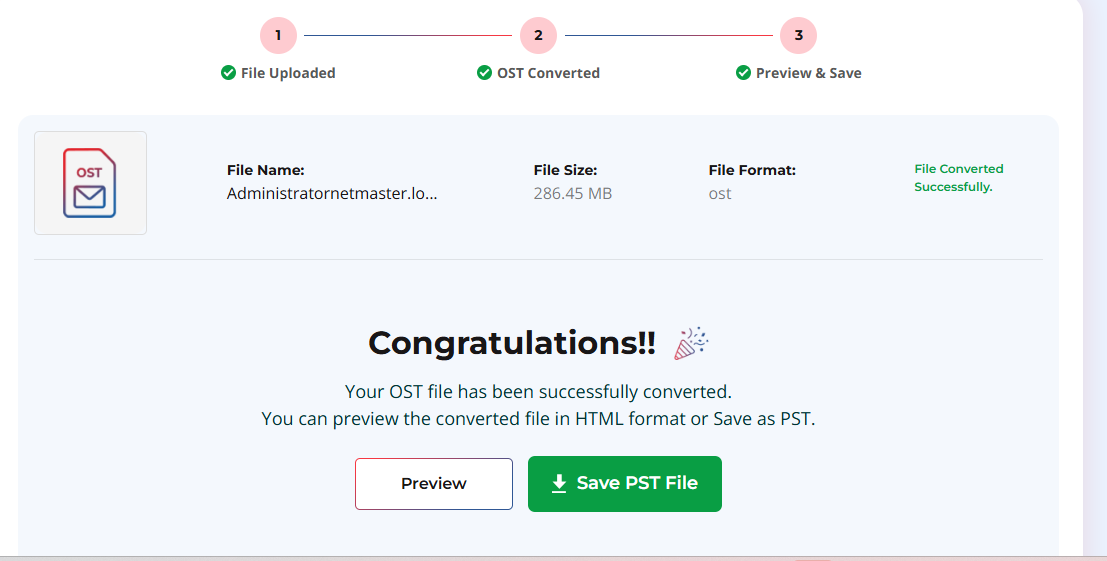This screenshot has height=561, width=1107.
Task: Click the party popper celebration icon
Action: click(691, 343)
